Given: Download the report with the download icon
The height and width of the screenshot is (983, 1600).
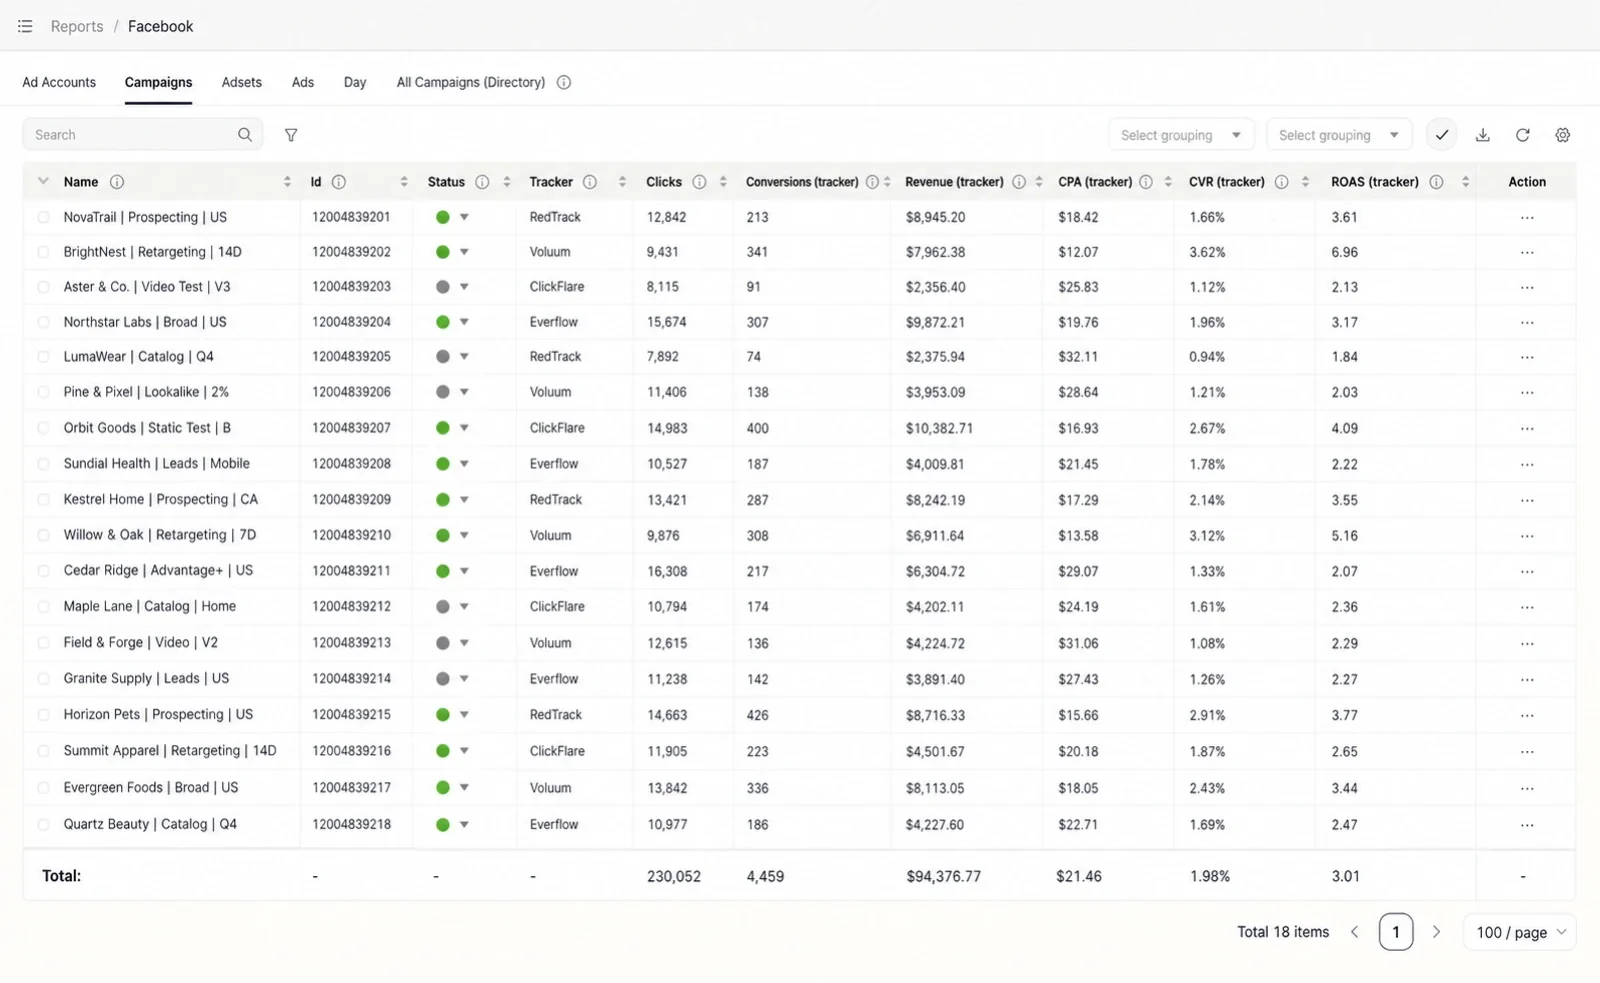Looking at the screenshot, I should (x=1483, y=135).
